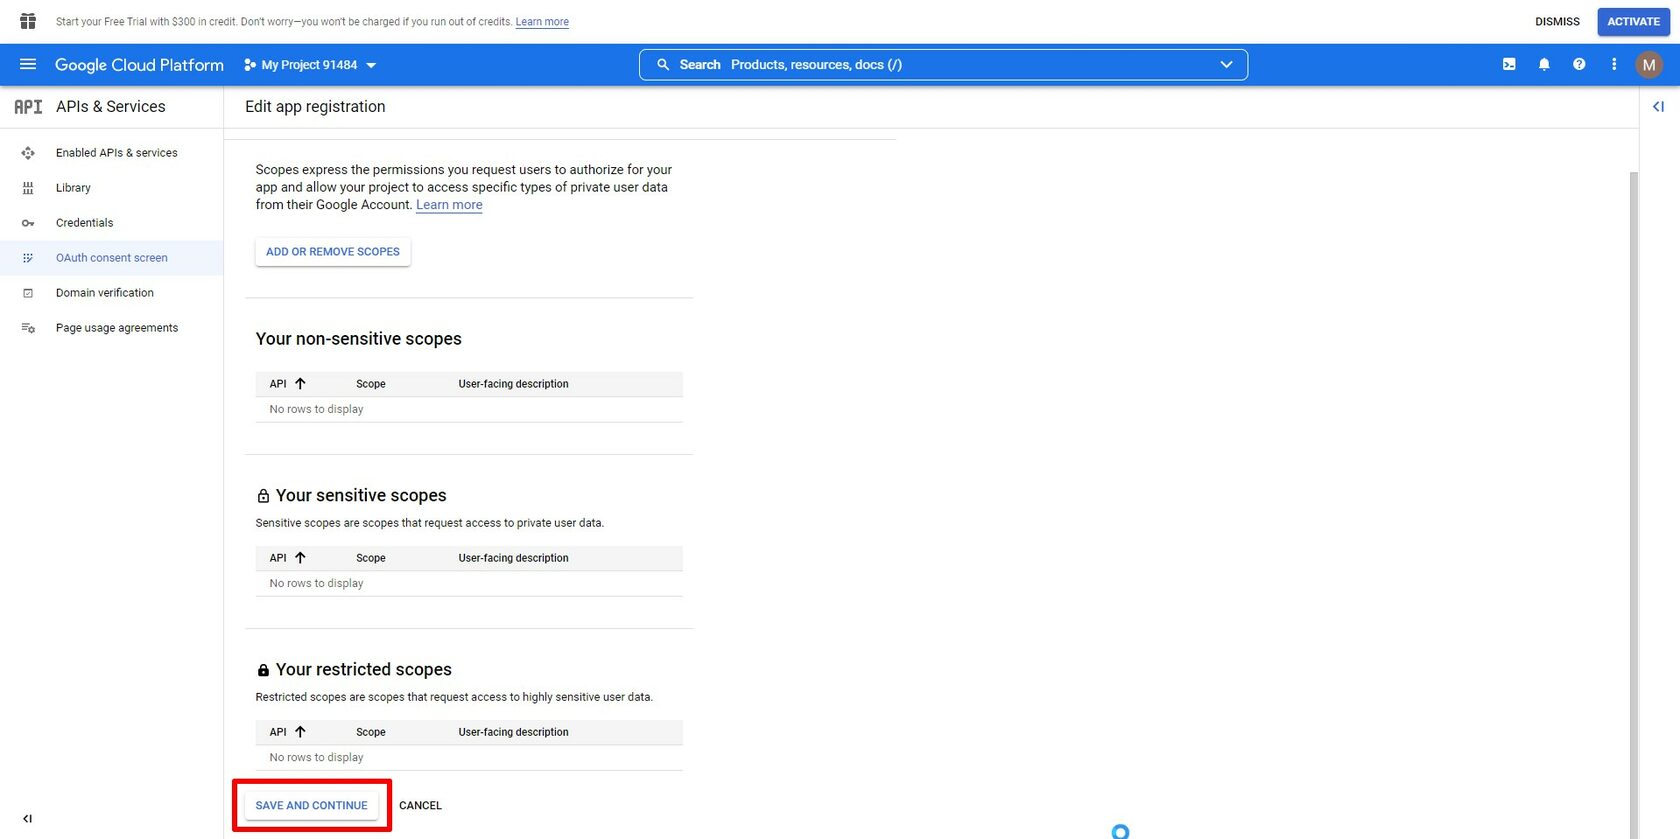Activate Cloud Shell terminal icon
Image resolution: width=1680 pixels, height=839 pixels.
tap(1509, 64)
